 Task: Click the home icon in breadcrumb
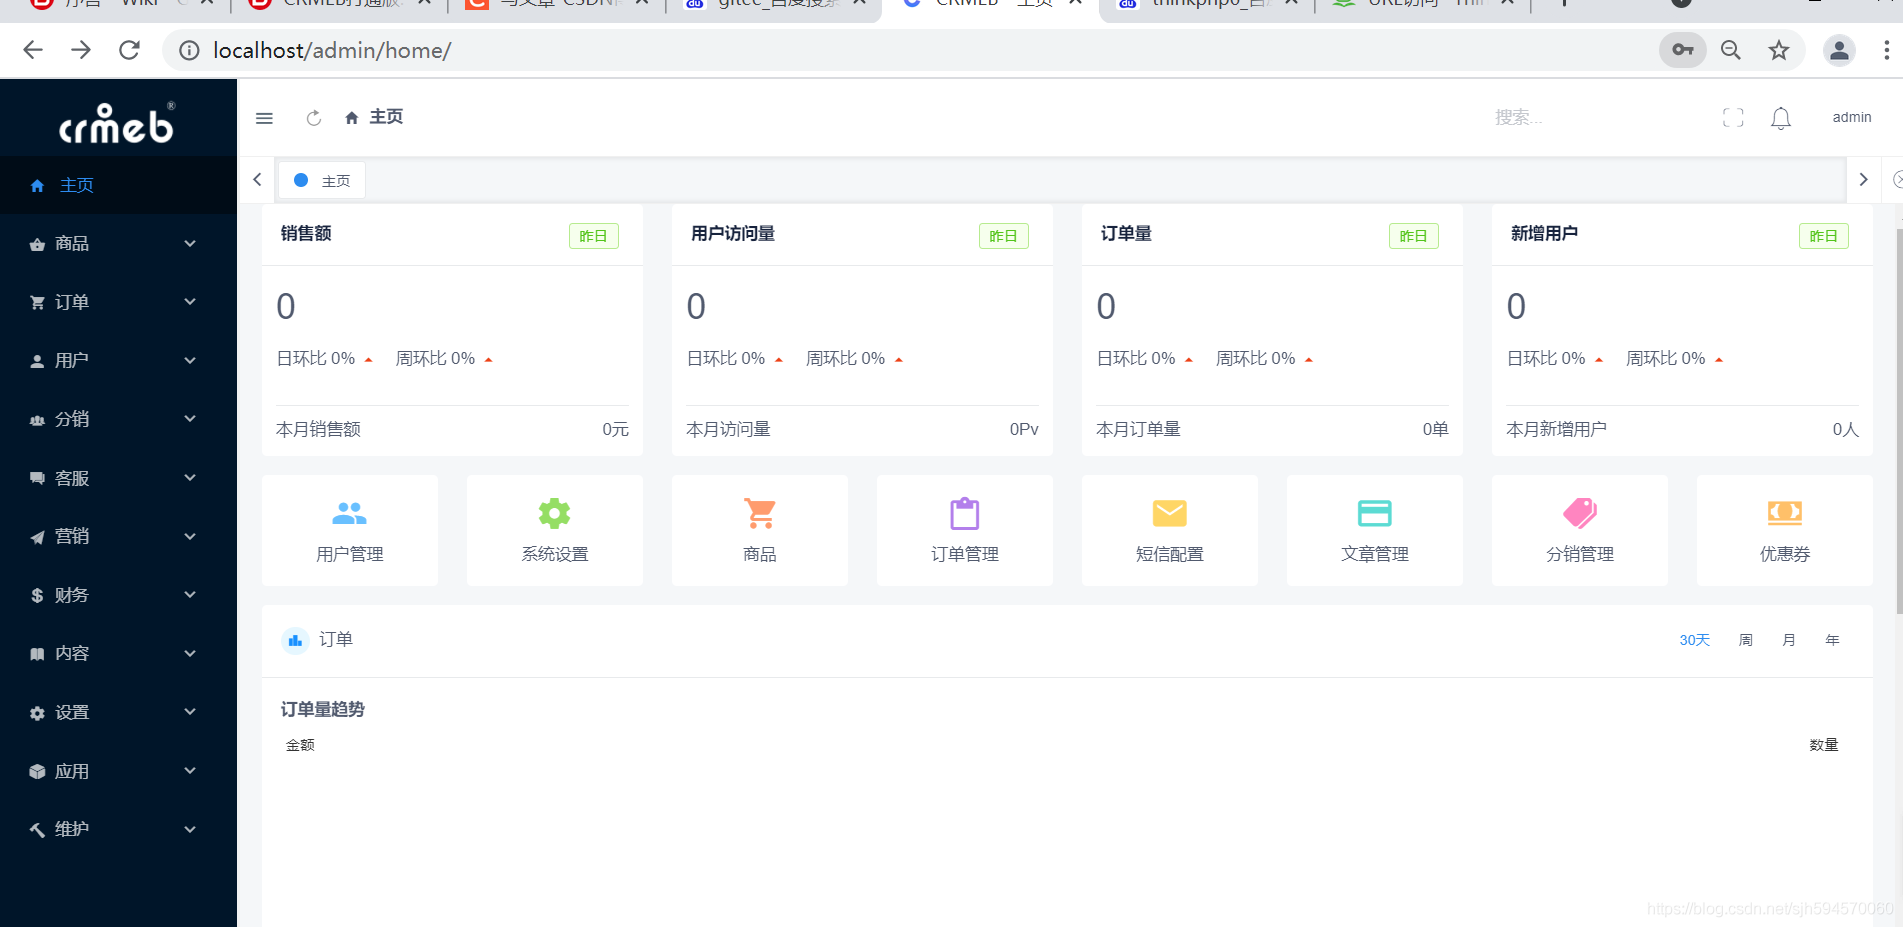[351, 118]
